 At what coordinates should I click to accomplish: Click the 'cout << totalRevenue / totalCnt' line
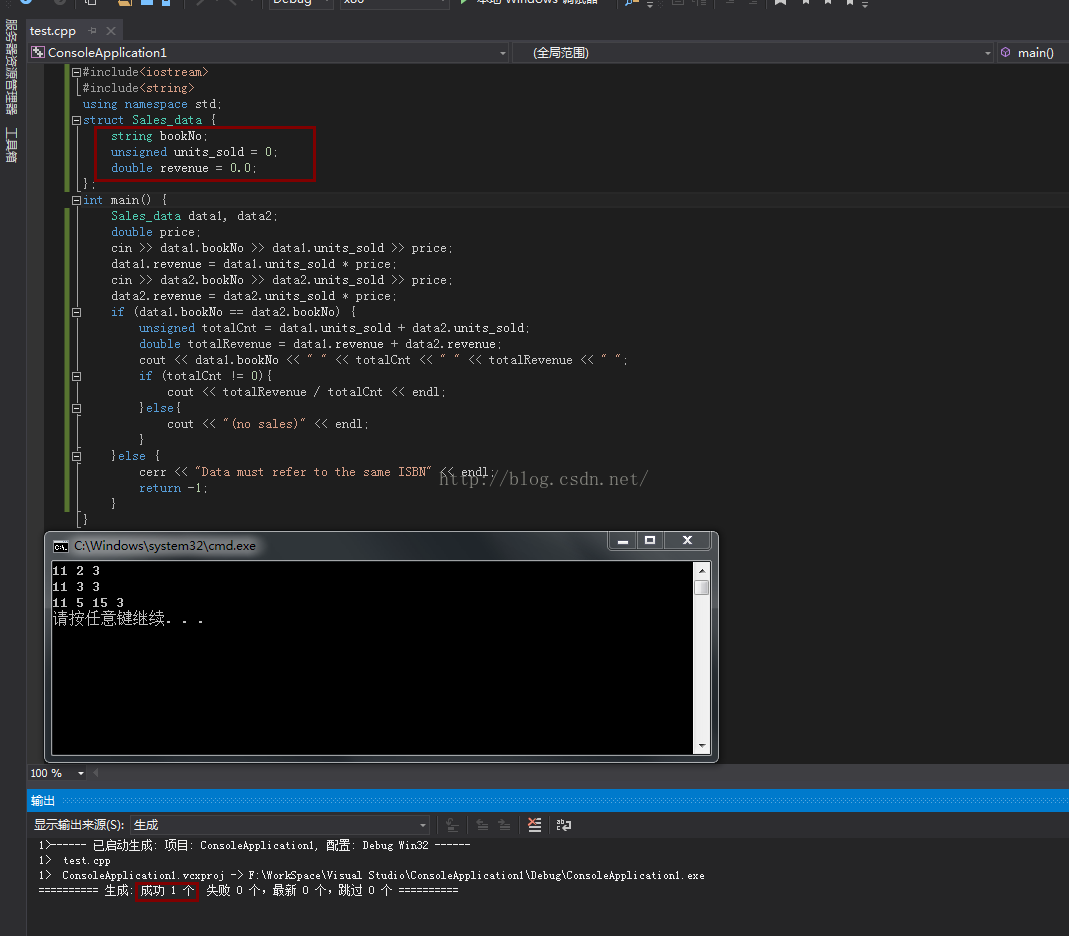[306, 392]
